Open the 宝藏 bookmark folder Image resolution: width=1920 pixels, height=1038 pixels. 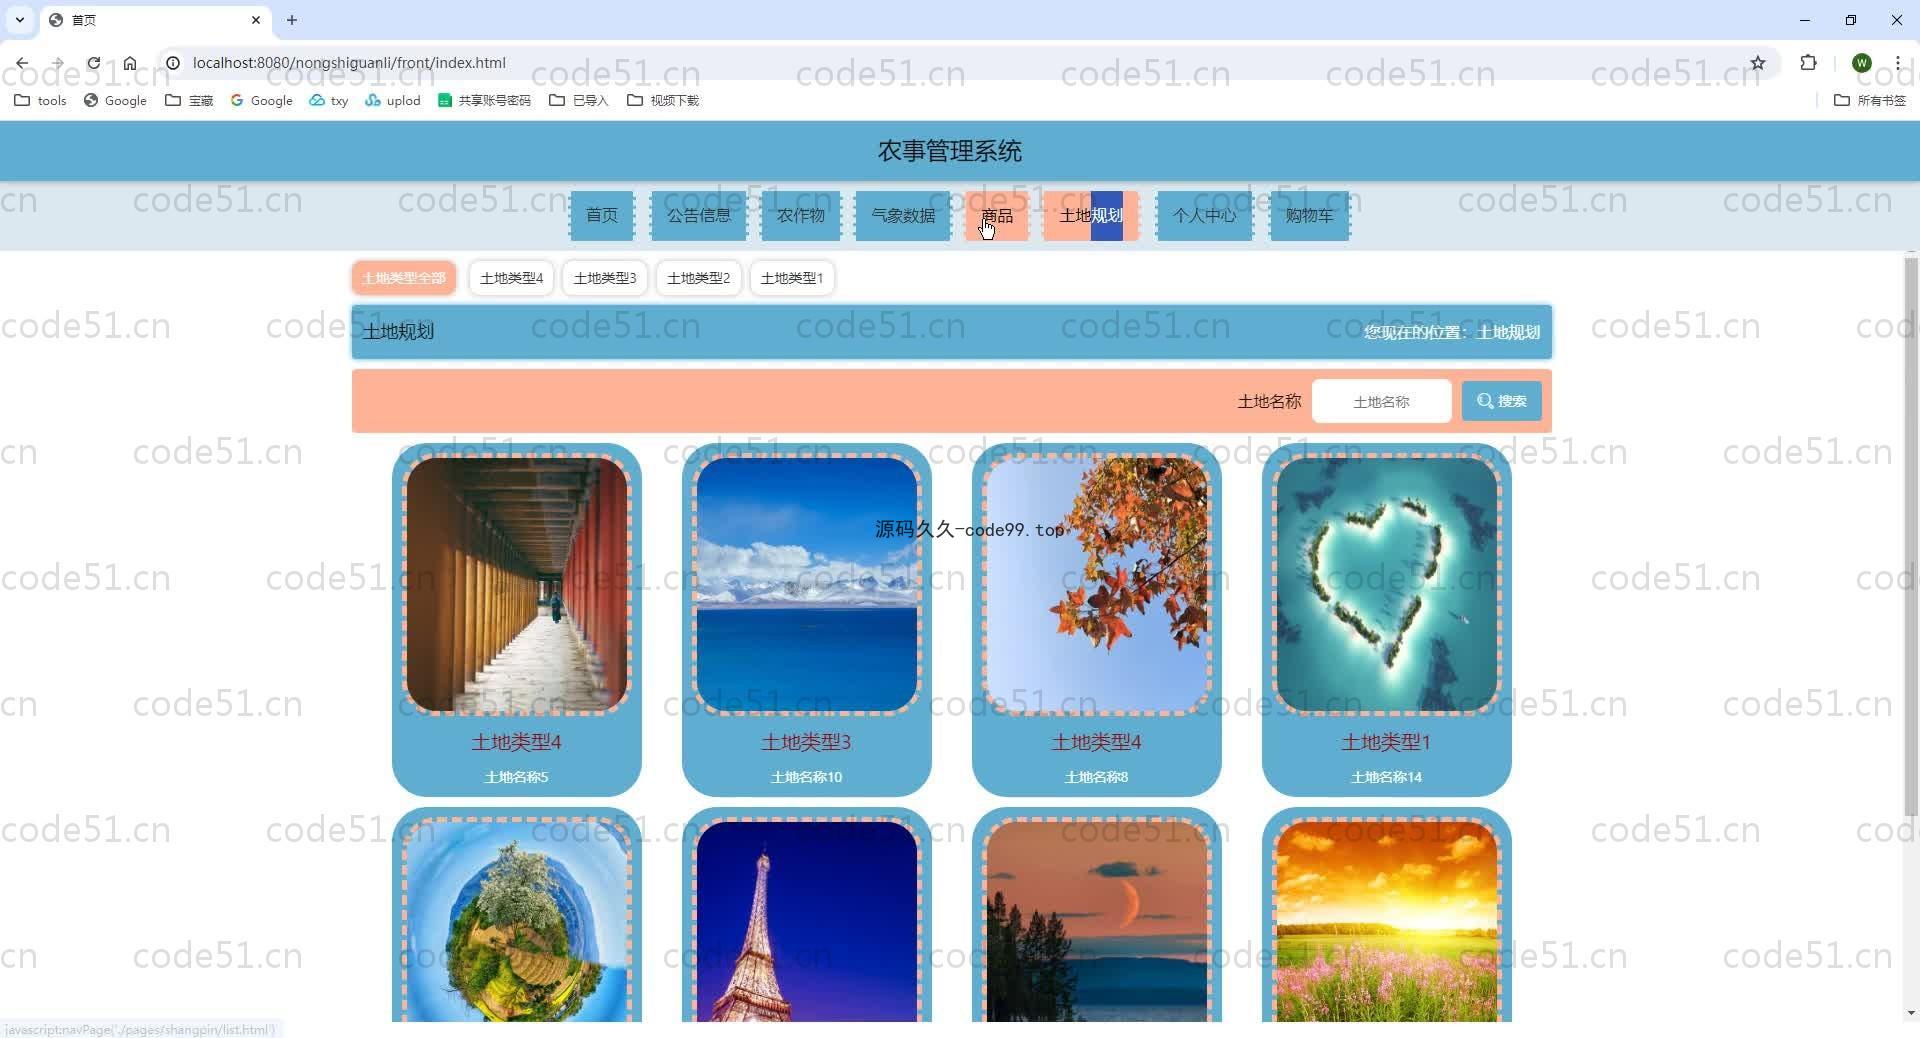click(x=189, y=100)
